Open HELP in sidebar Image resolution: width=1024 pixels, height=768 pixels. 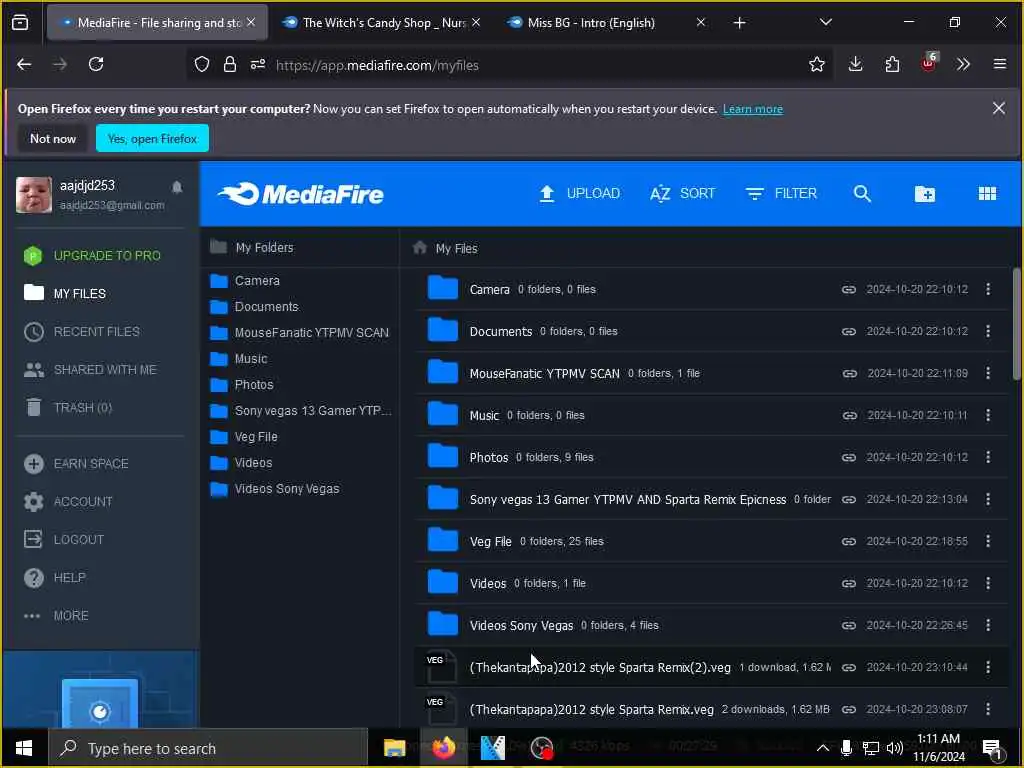click(x=55, y=578)
